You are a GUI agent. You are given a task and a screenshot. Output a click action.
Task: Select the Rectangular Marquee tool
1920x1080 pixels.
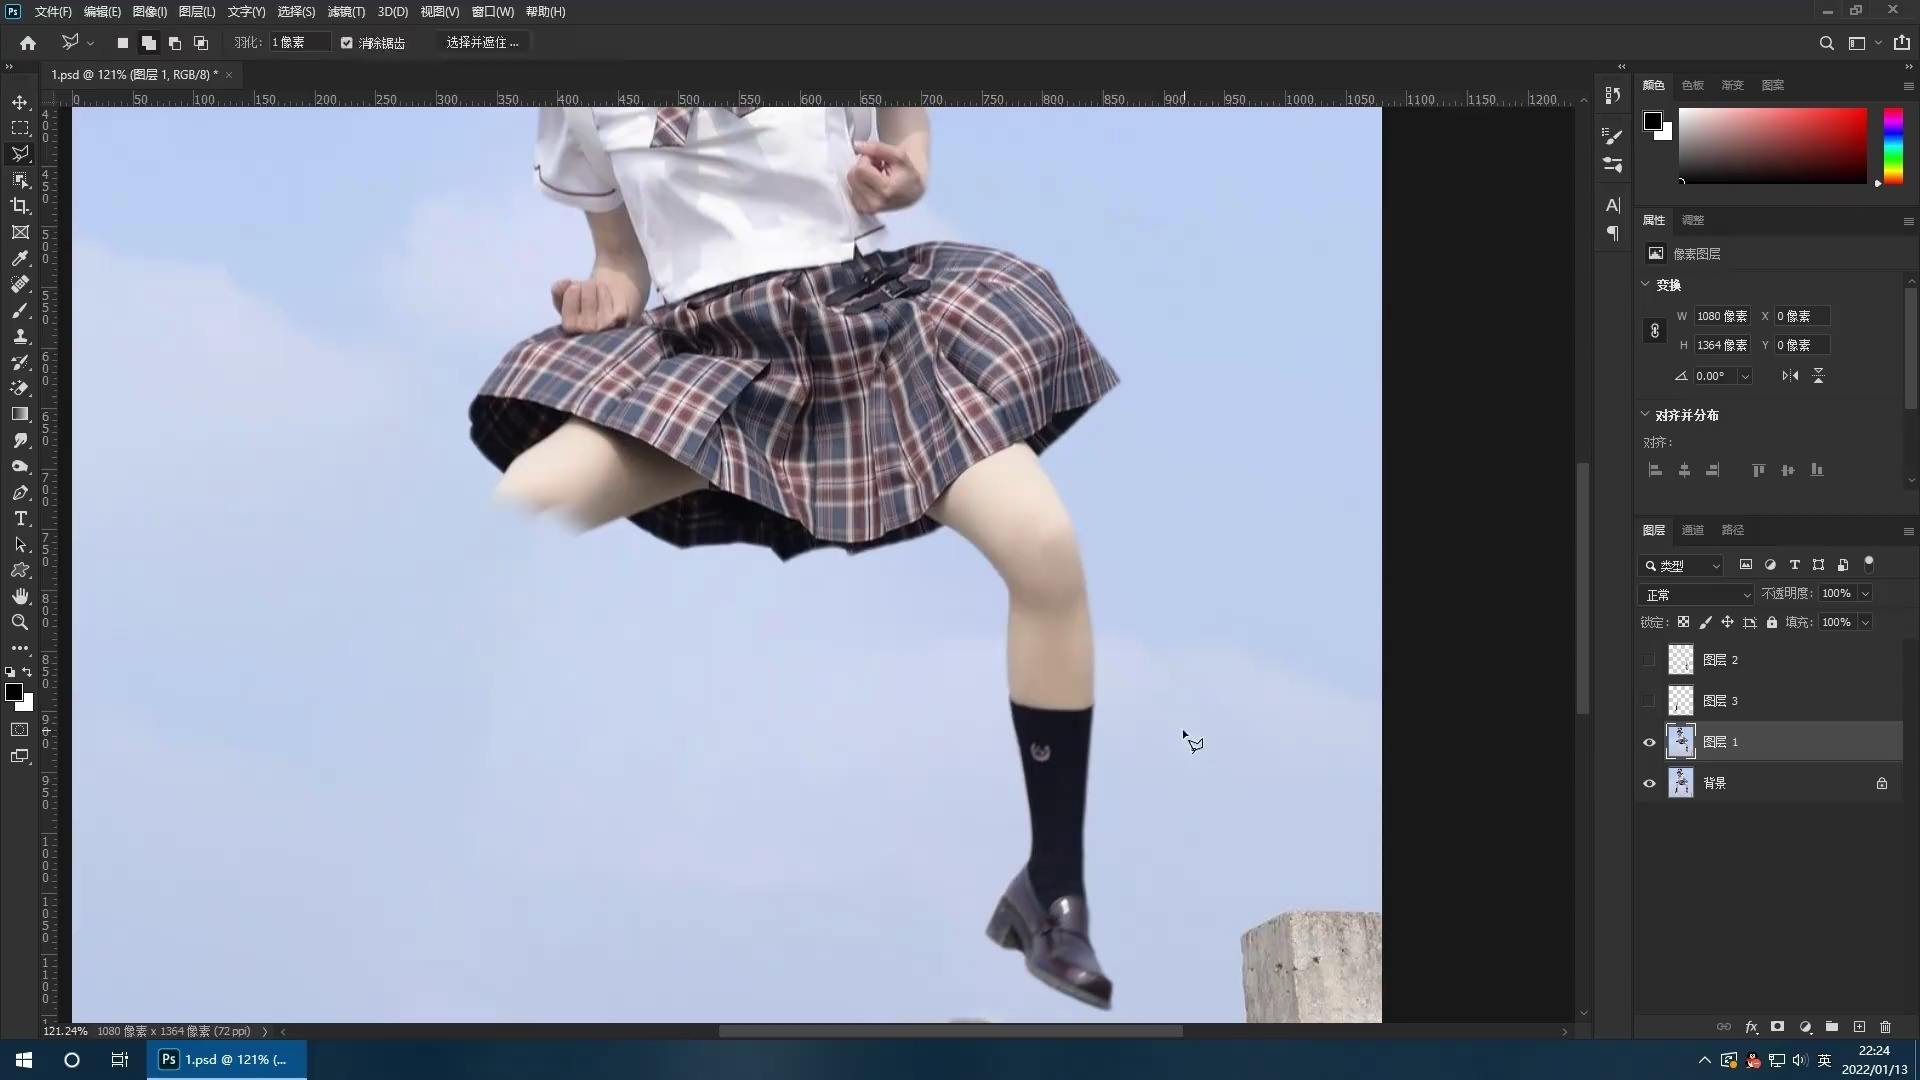pos(20,128)
